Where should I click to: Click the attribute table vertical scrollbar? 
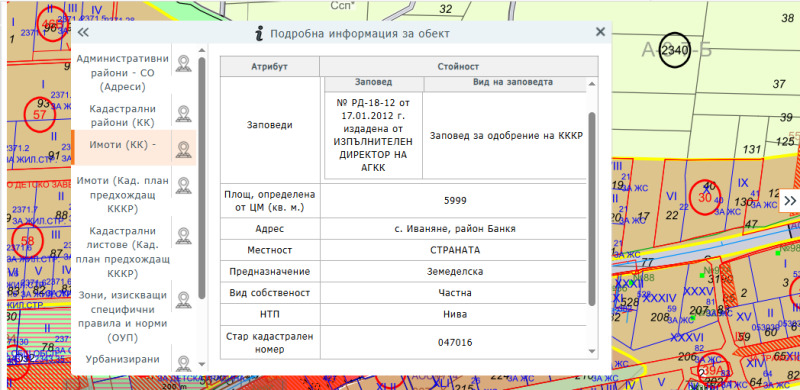pyautogui.click(x=592, y=209)
